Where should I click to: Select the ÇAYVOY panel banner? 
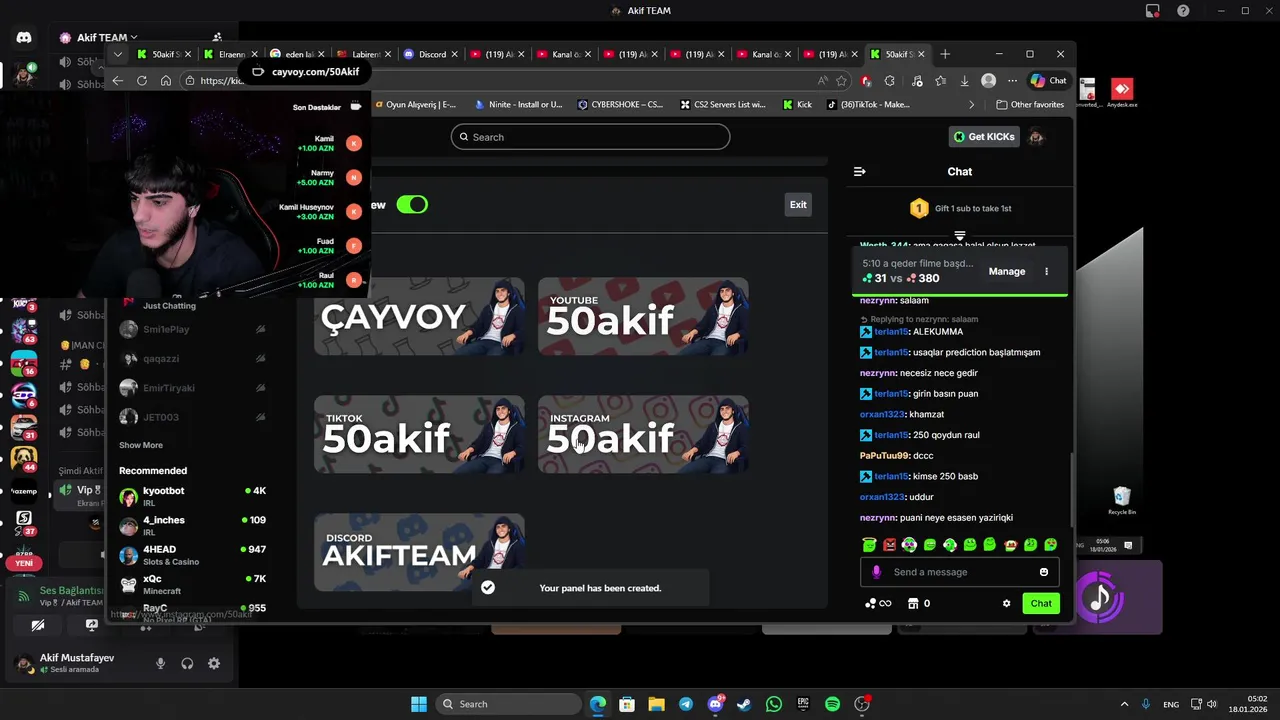click(x=419, y=317)
